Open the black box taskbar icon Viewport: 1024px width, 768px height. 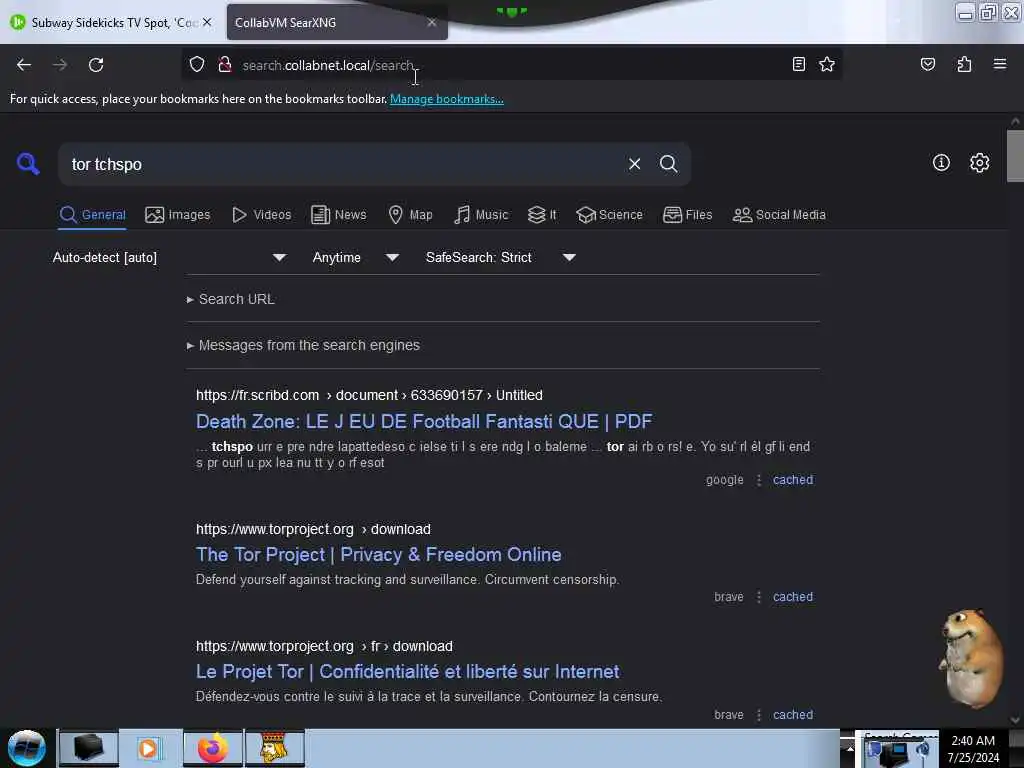[x=89, y=748]
